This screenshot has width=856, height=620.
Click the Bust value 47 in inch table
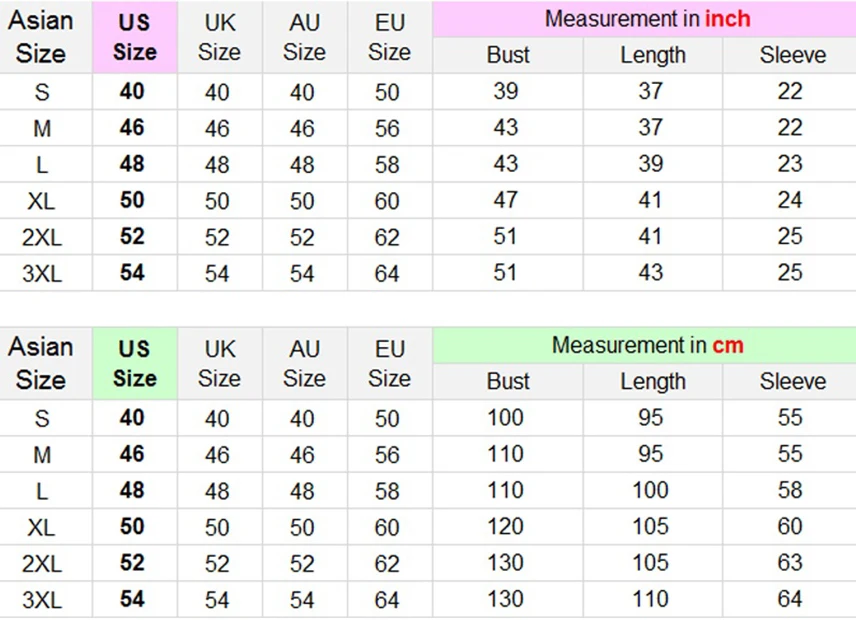(x=506, y=200)
